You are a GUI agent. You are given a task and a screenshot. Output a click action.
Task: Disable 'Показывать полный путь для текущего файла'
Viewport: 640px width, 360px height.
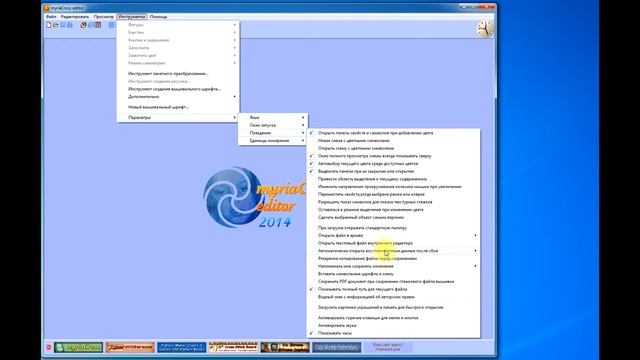coord(393,289)
